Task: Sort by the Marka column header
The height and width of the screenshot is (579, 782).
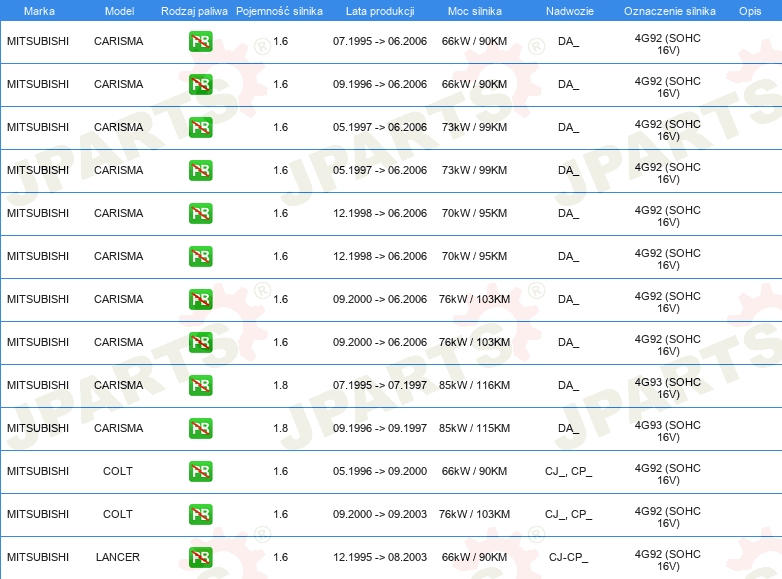Action: [39, 11]
